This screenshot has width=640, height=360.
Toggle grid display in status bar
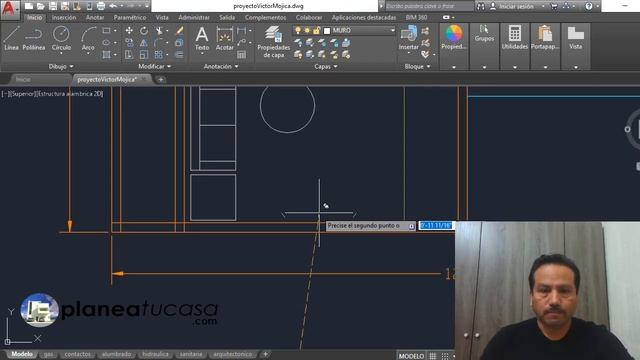click(433, 356)
